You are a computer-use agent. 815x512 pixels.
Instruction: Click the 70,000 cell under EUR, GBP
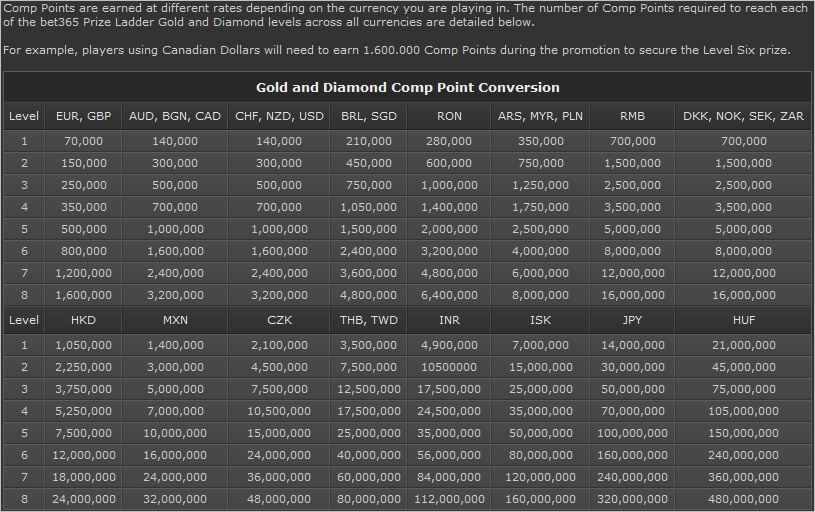point(84,141)
